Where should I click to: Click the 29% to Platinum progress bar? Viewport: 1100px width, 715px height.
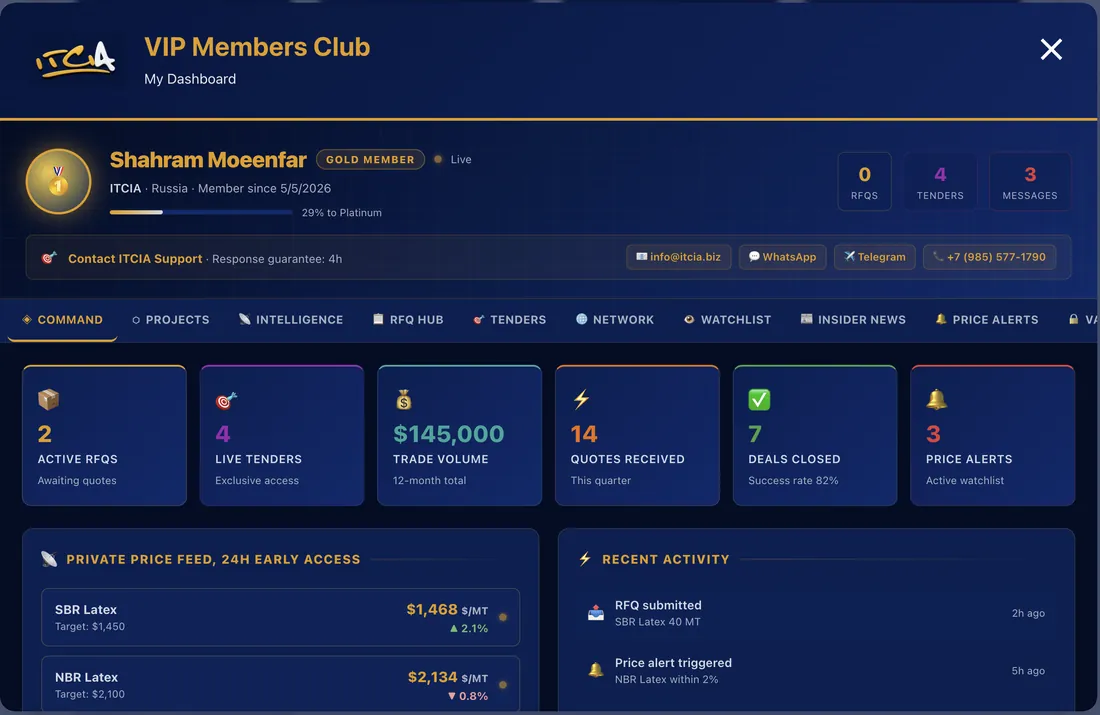tap(201, 212)
